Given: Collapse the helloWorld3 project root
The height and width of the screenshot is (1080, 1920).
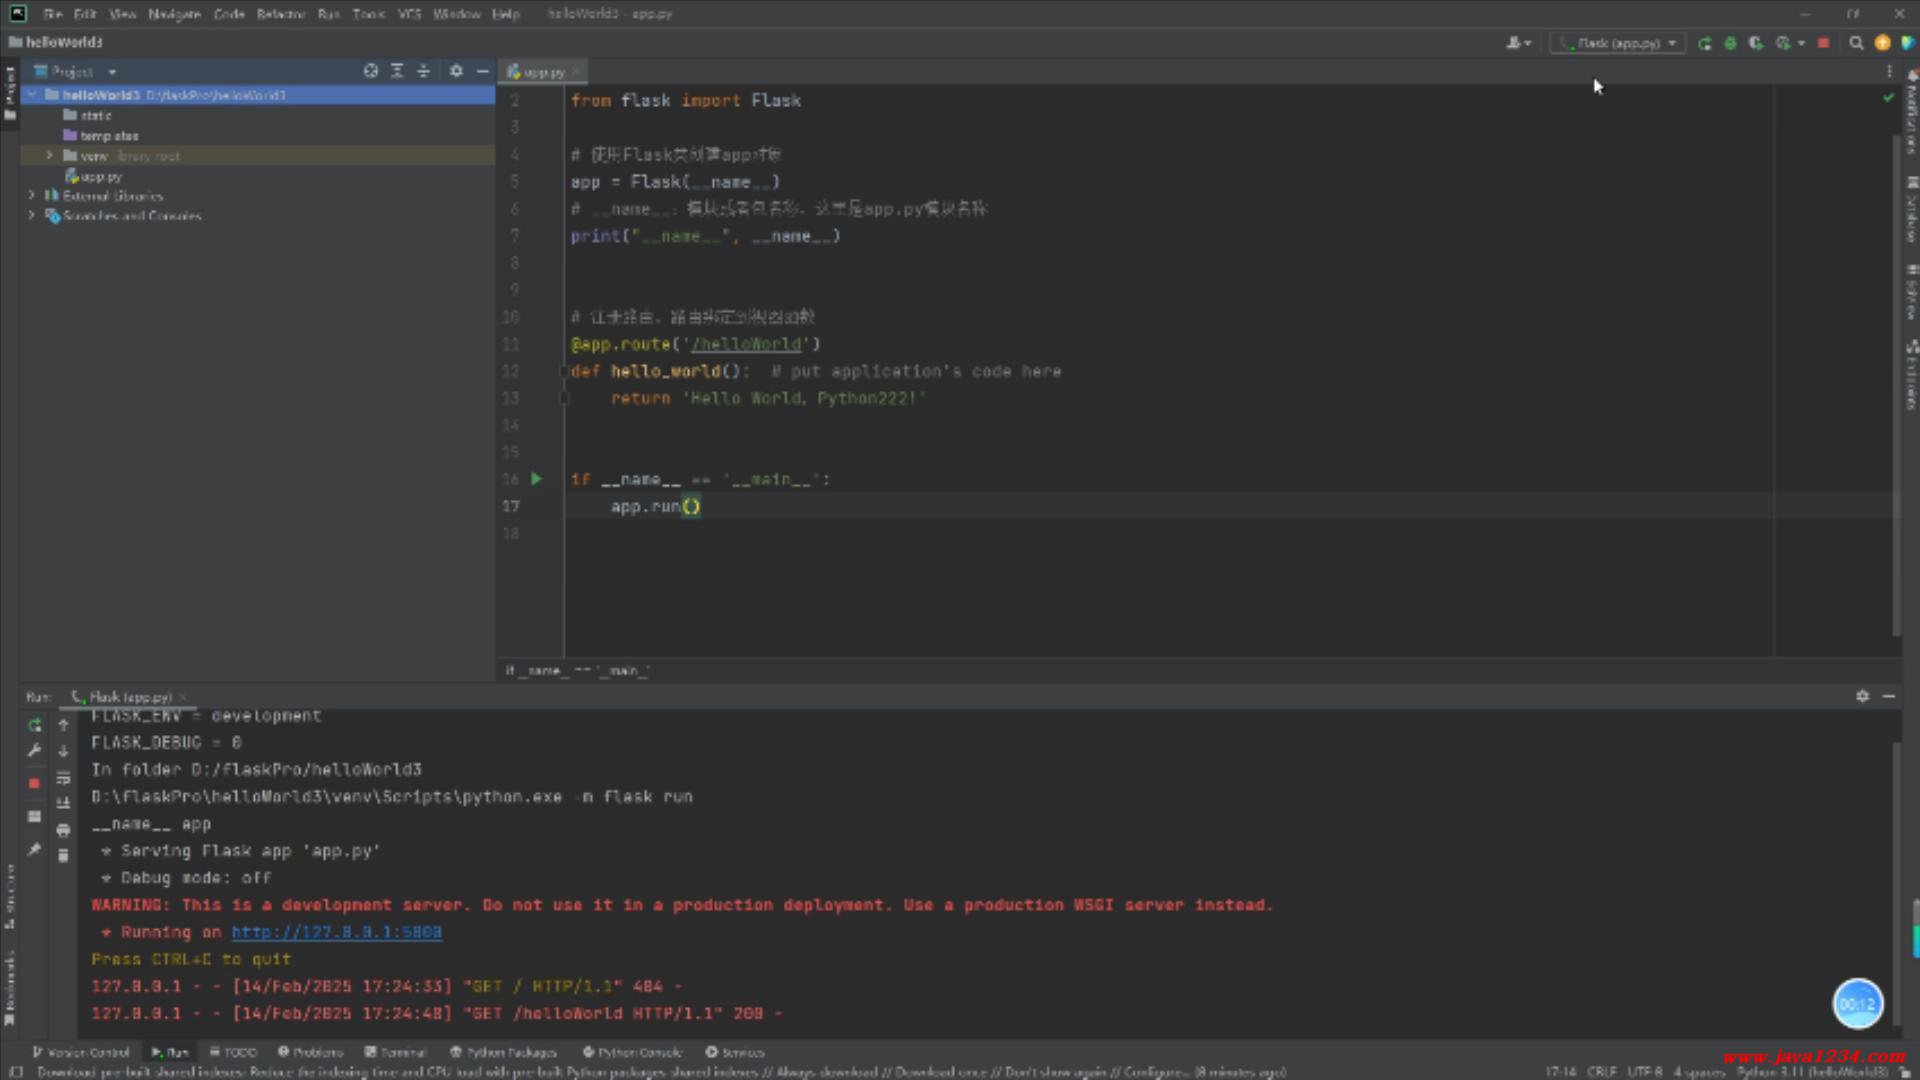Looking at the screenshot, I should point(32,95).
